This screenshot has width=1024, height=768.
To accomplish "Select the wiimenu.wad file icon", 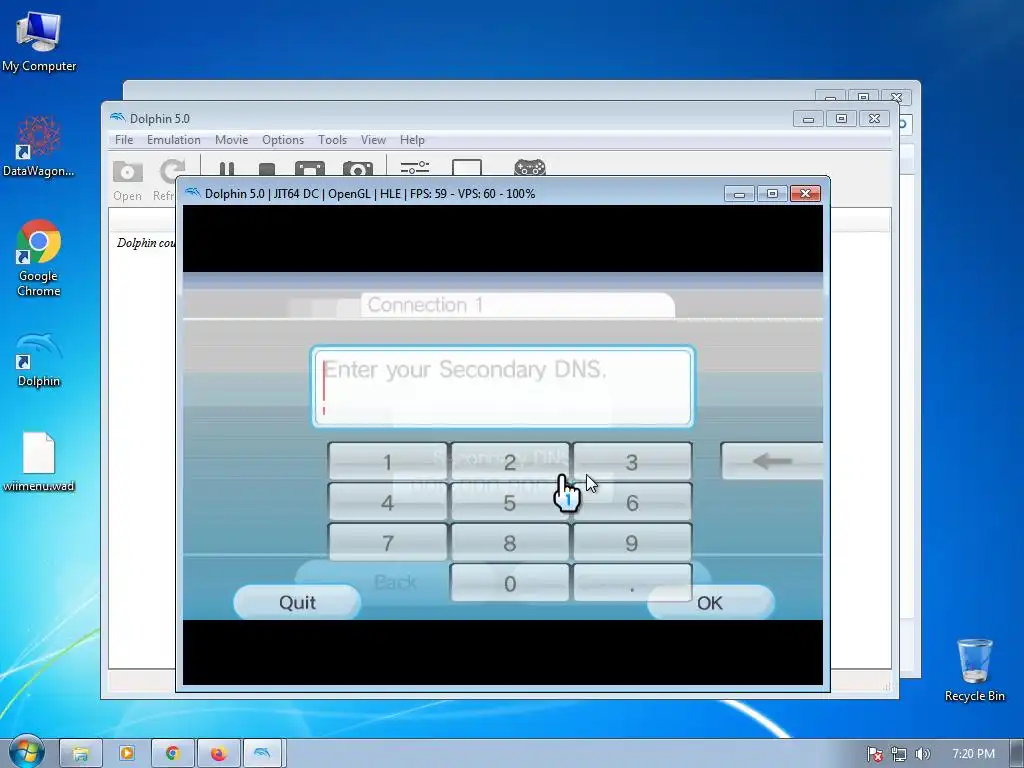I will [39, 462].
